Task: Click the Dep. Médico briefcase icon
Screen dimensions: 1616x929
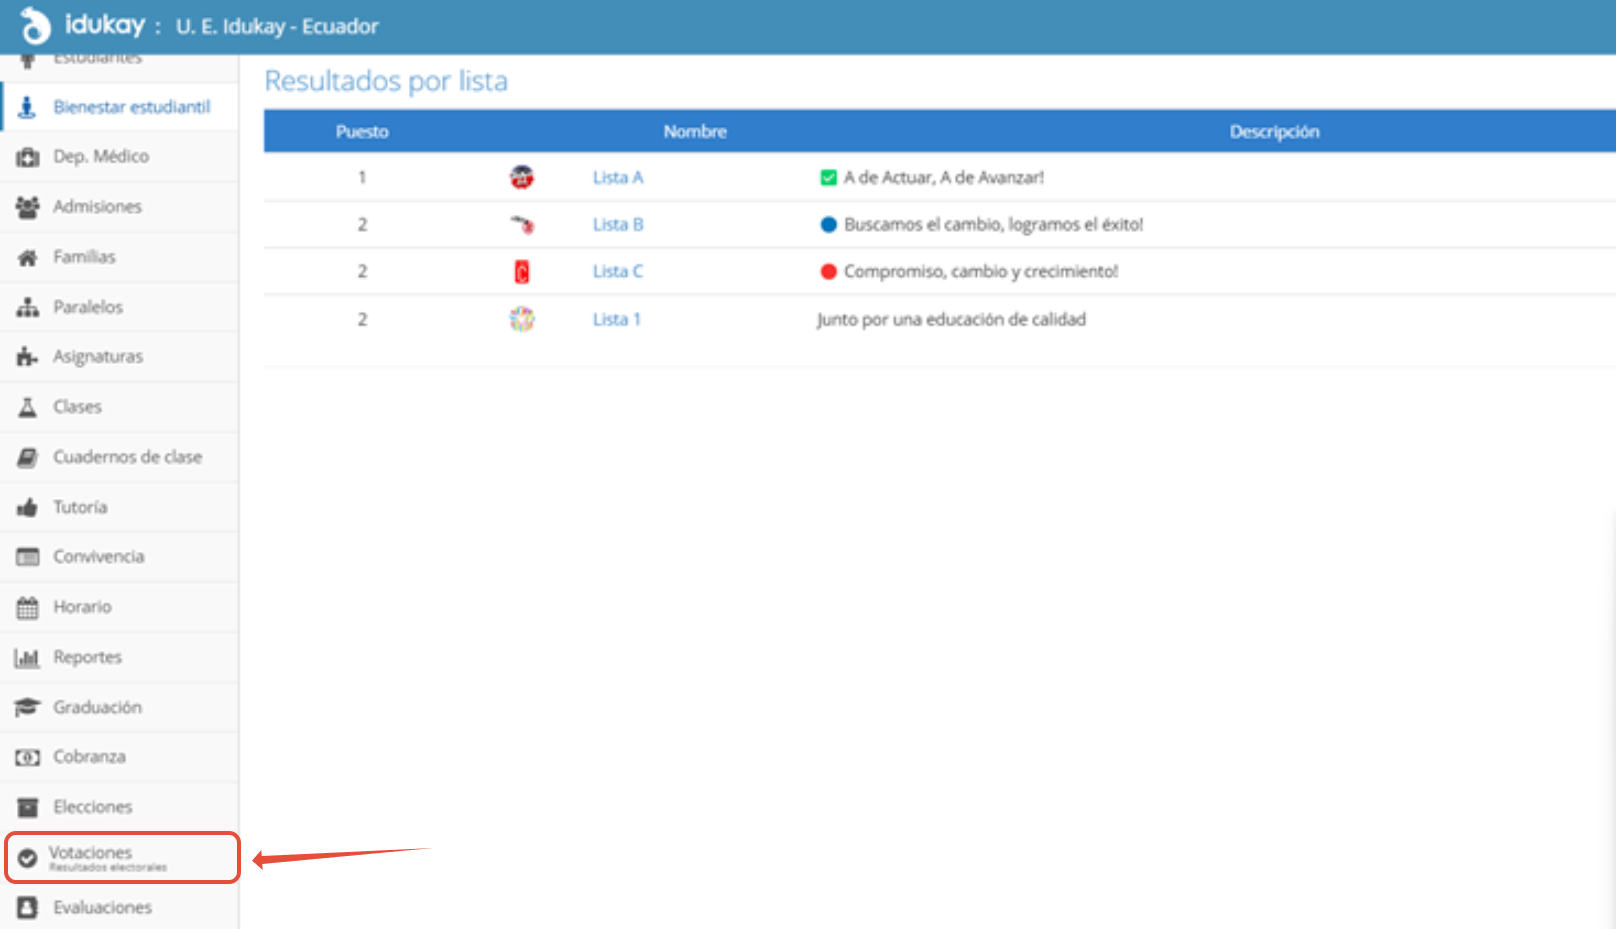Action: point(27,157)
